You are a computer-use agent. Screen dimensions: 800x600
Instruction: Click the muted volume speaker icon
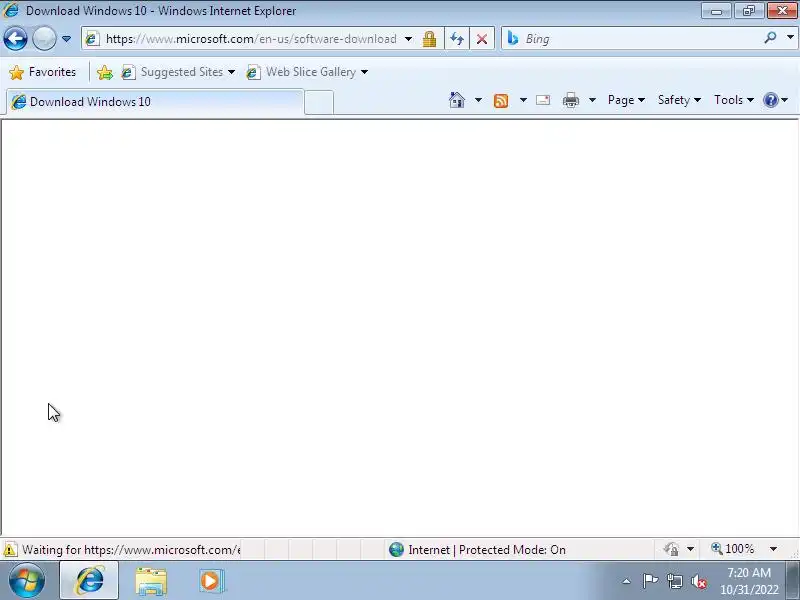tap(699, 581)
